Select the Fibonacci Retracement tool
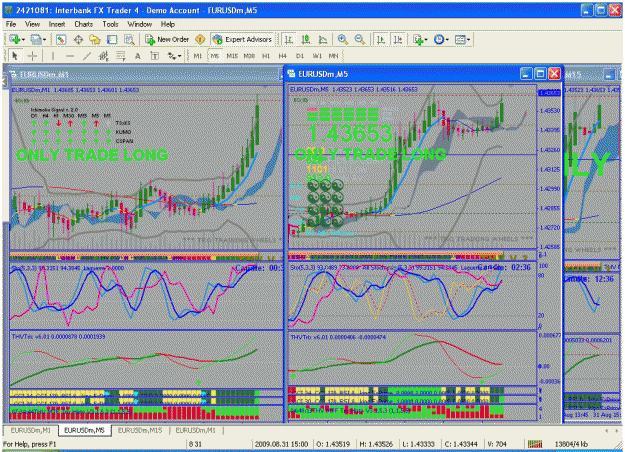 [120, 56]
